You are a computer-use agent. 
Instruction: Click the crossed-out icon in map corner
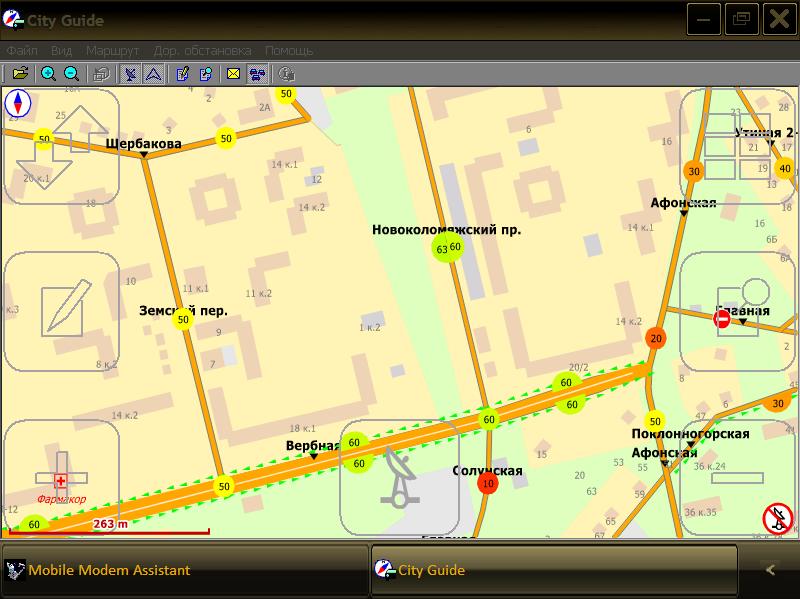click(x=777, y=518)
